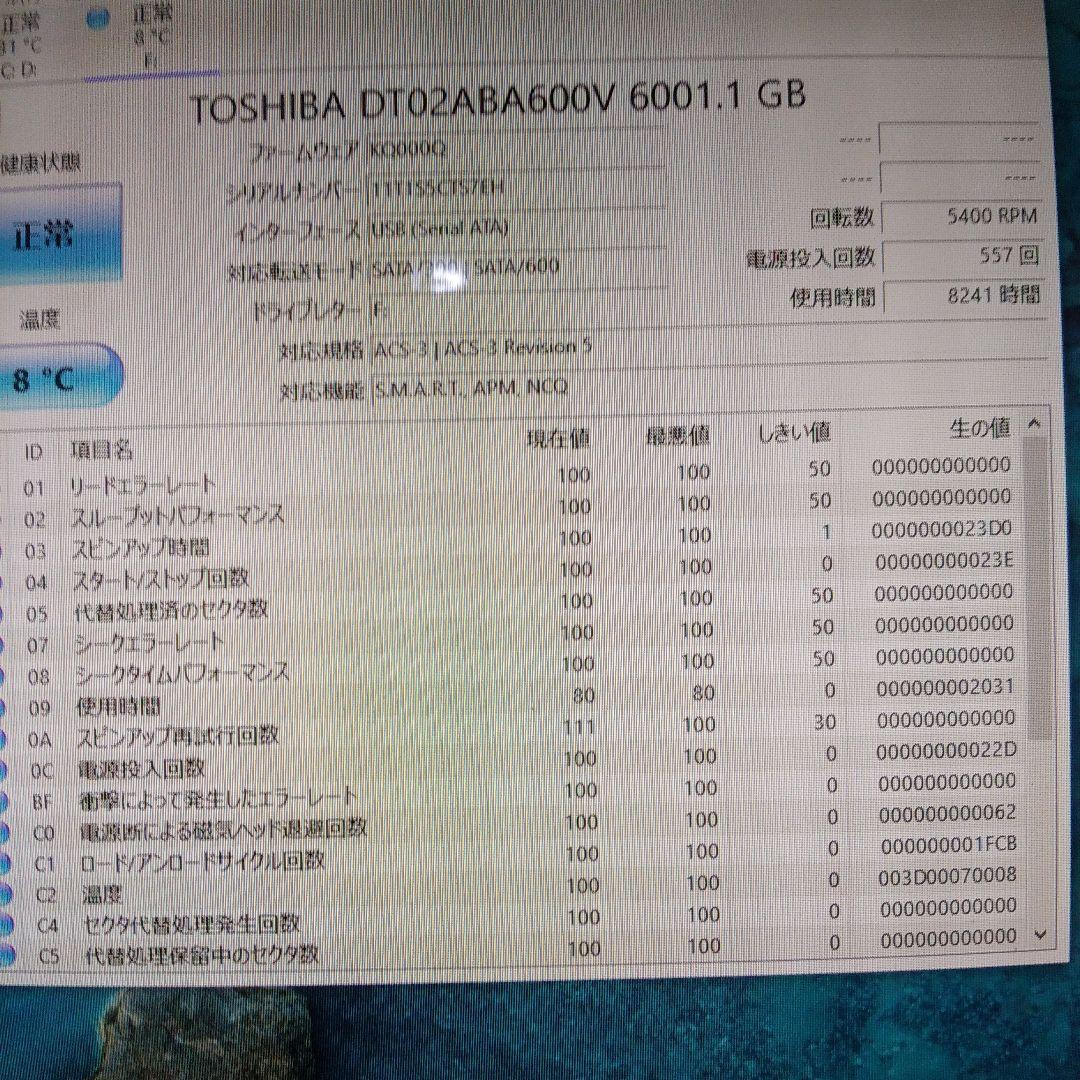Click the 項目名 column header
1080x1080 pixels.
[101, 450]
